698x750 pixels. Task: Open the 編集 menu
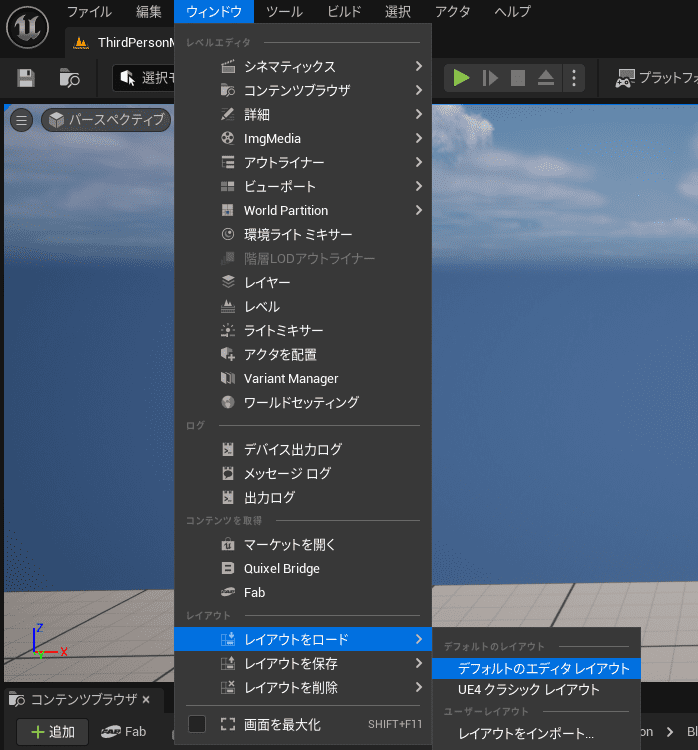tap(148, 11)
